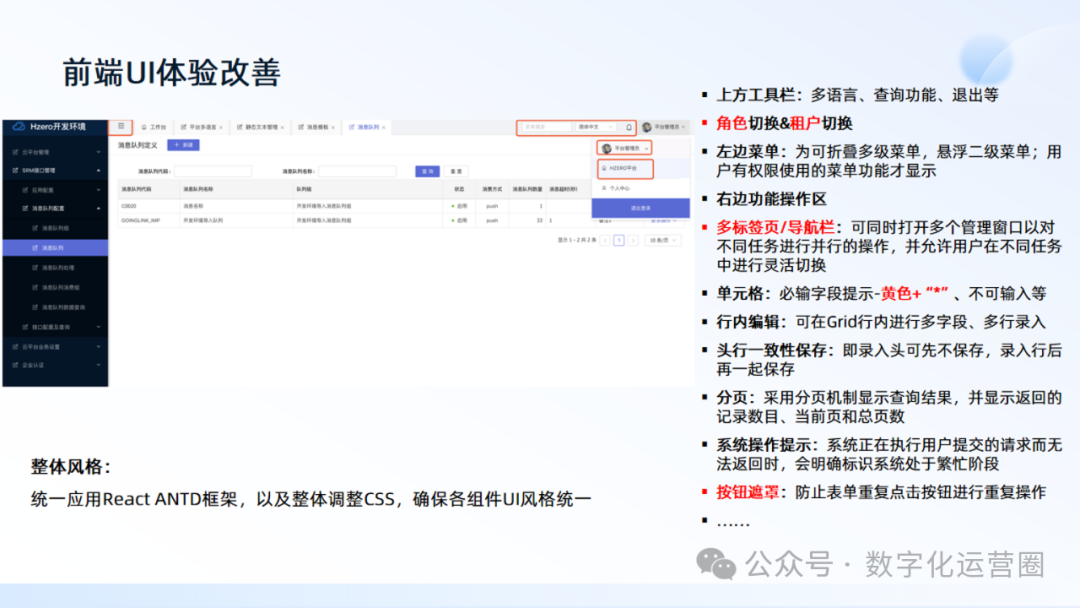Switch to the 静态文本管理 tab
Viewport: 1080px width, 608px height.
(x=261, y=127)
